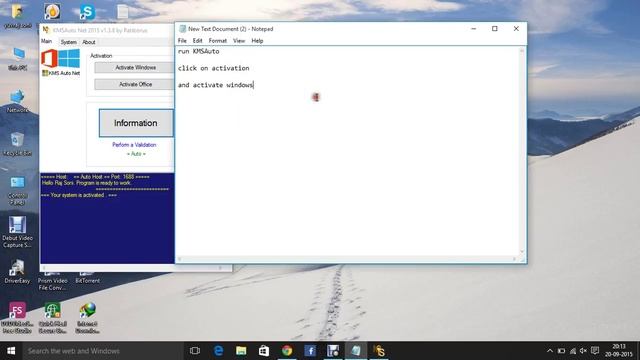This screenshot has width=640, height=360.
Task: Open Notepad's File menu
Action: point(182,41)
